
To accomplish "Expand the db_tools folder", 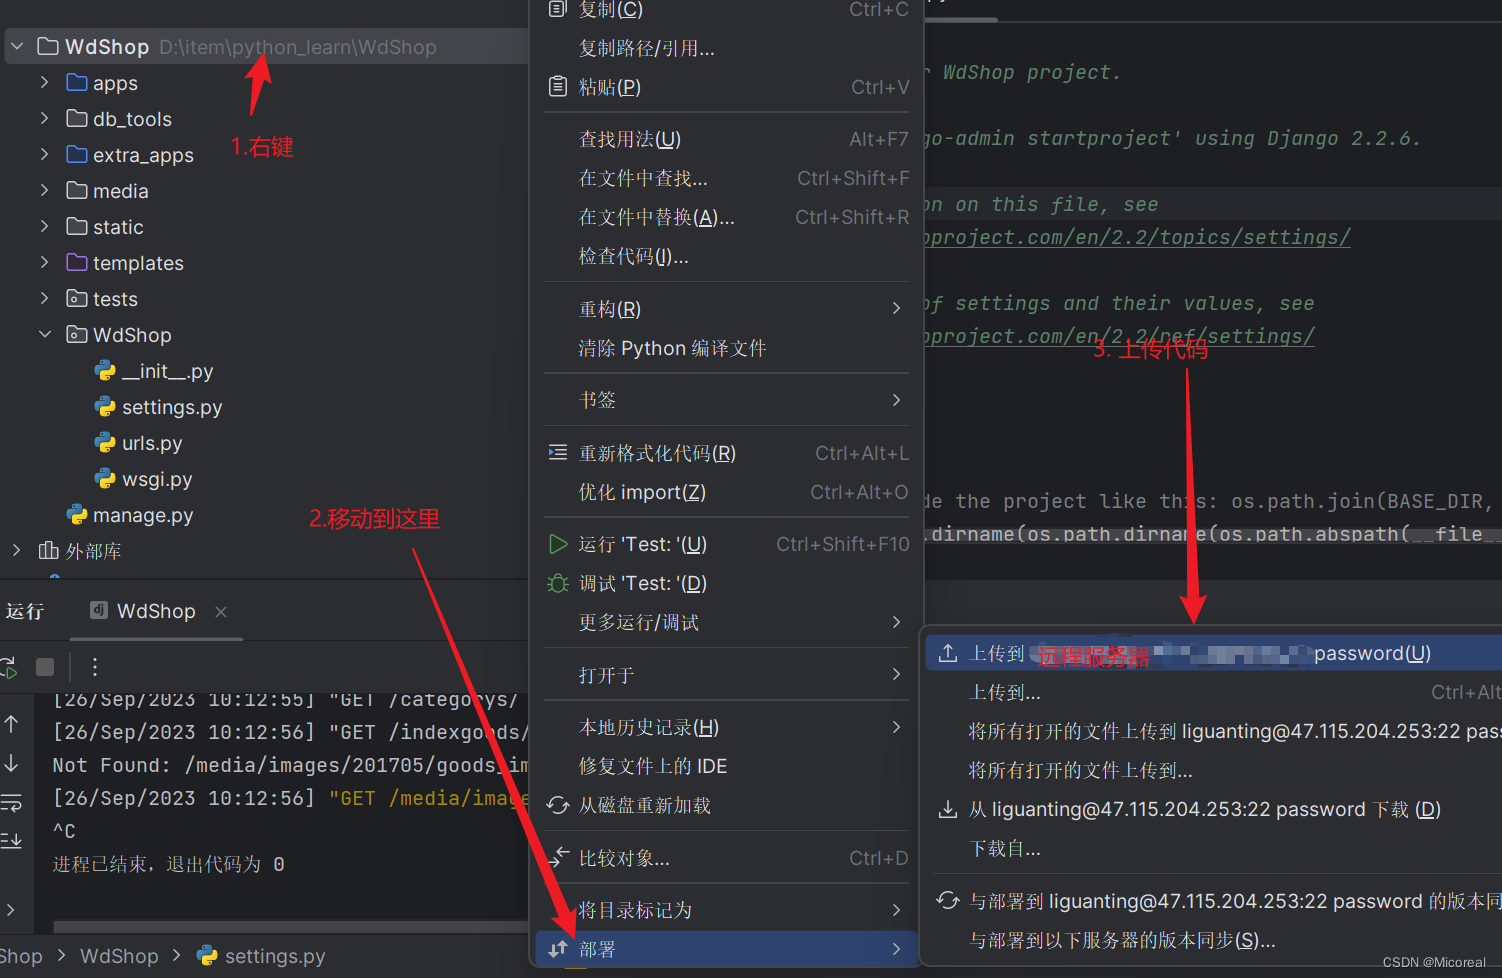I will tap(44, 119).
